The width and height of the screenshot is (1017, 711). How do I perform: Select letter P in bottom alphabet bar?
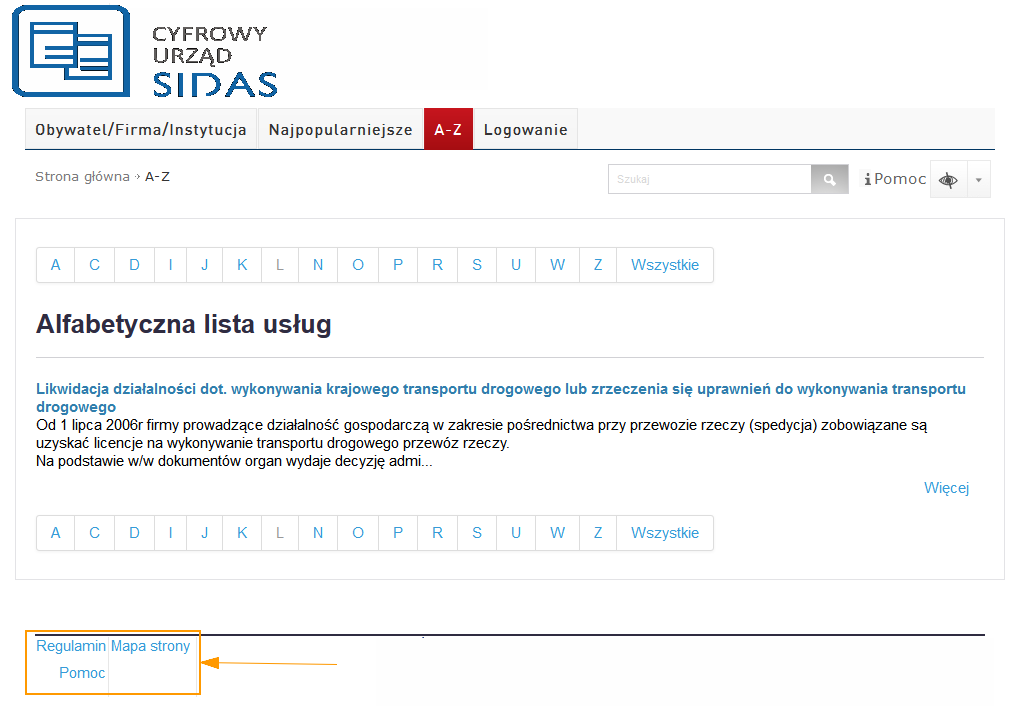coord(398,533)
